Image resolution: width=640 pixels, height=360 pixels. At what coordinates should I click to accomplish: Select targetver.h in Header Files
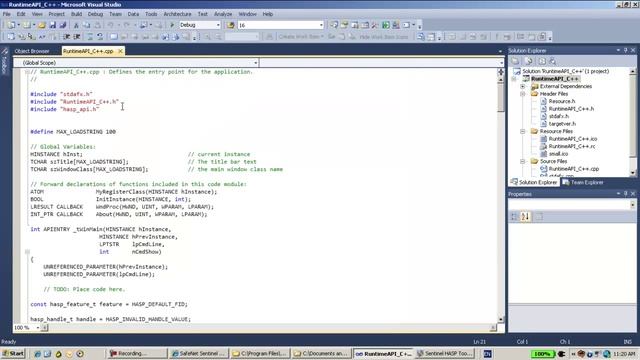coord(562,124)
